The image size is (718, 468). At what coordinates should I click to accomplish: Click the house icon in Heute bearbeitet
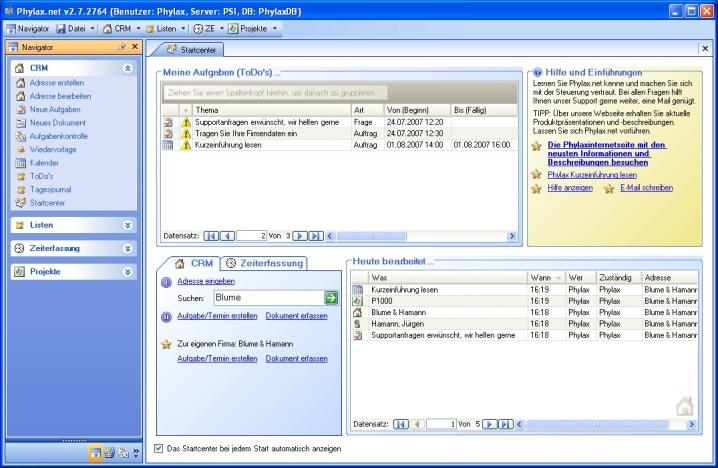(685, 406)
